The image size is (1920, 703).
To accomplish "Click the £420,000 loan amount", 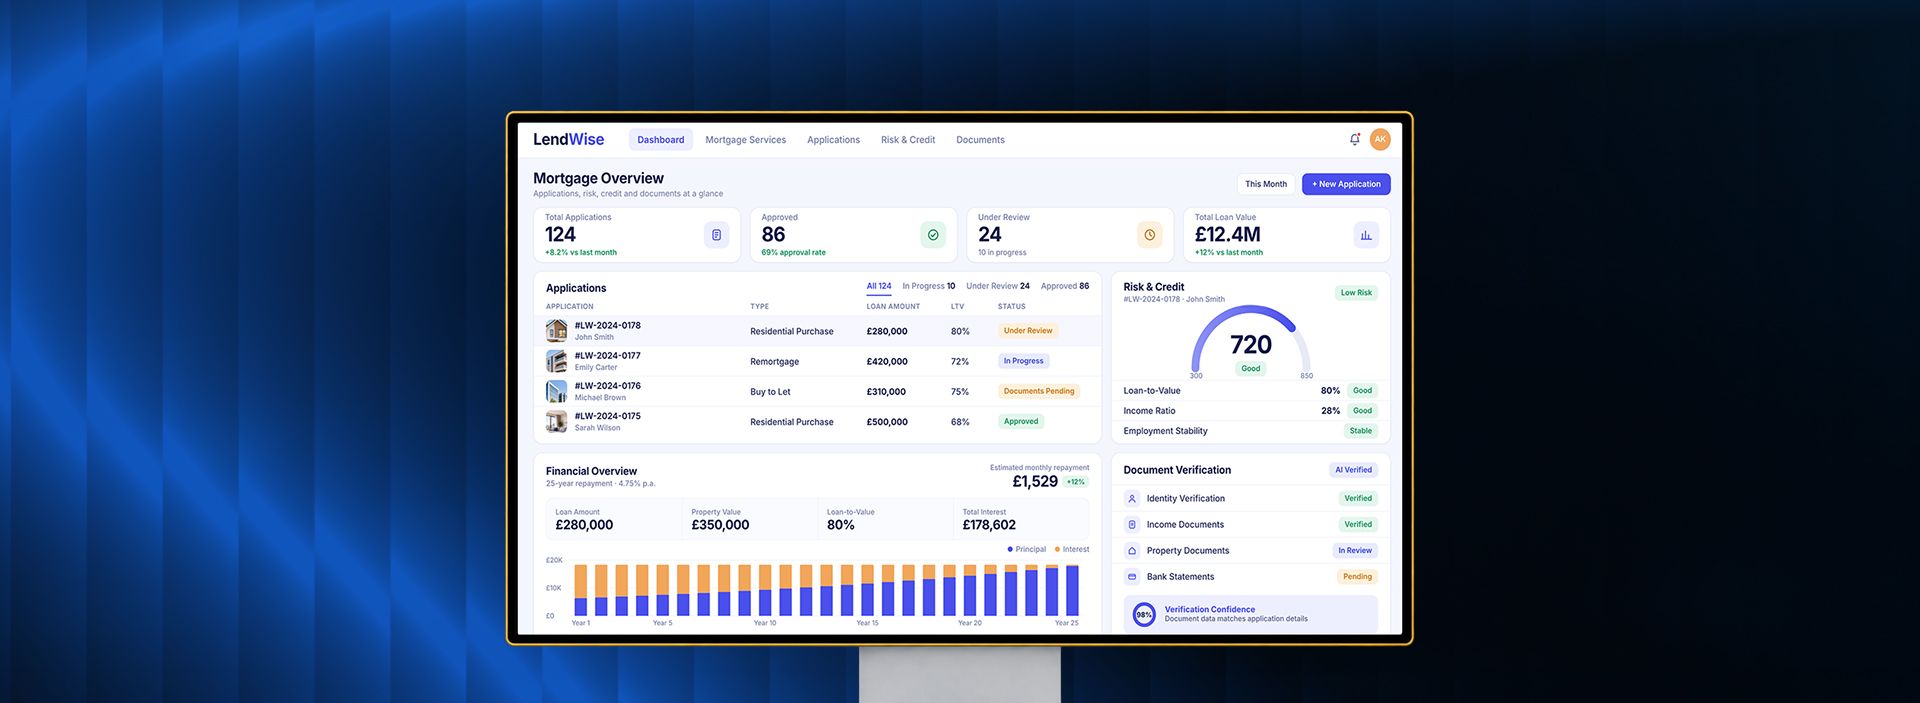I will pyautogui.click(x=887, y=361).
